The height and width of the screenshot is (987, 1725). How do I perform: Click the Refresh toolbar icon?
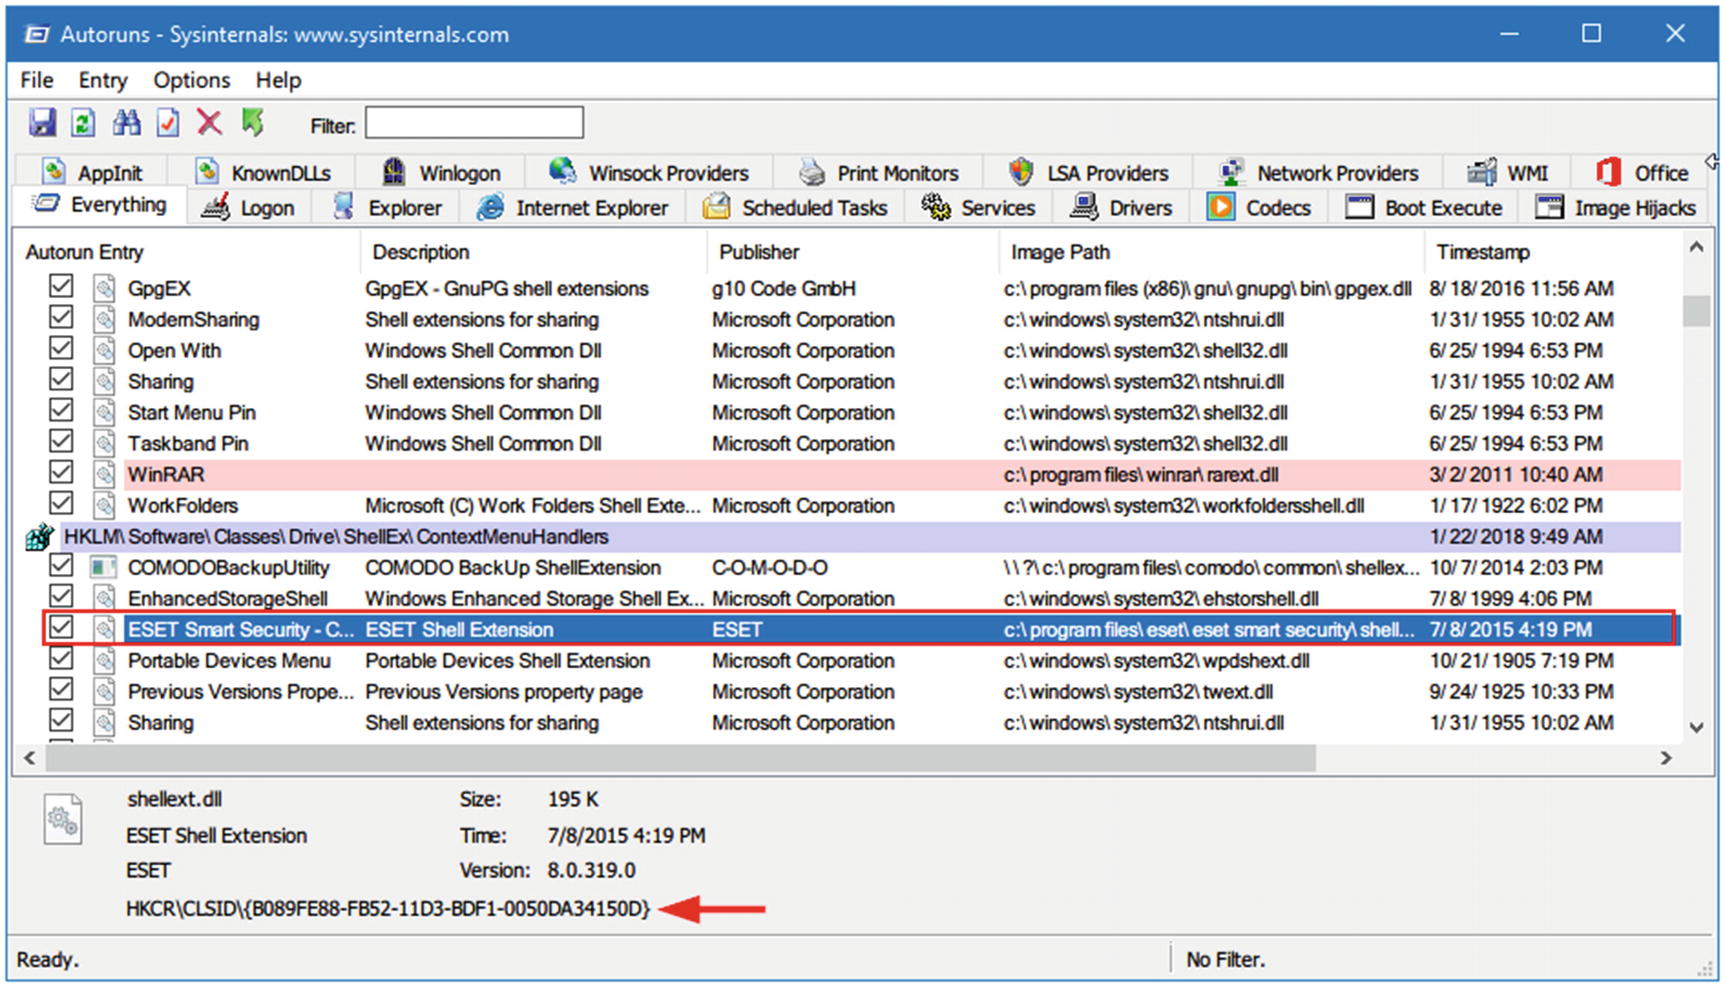click(x=83, y=123)
